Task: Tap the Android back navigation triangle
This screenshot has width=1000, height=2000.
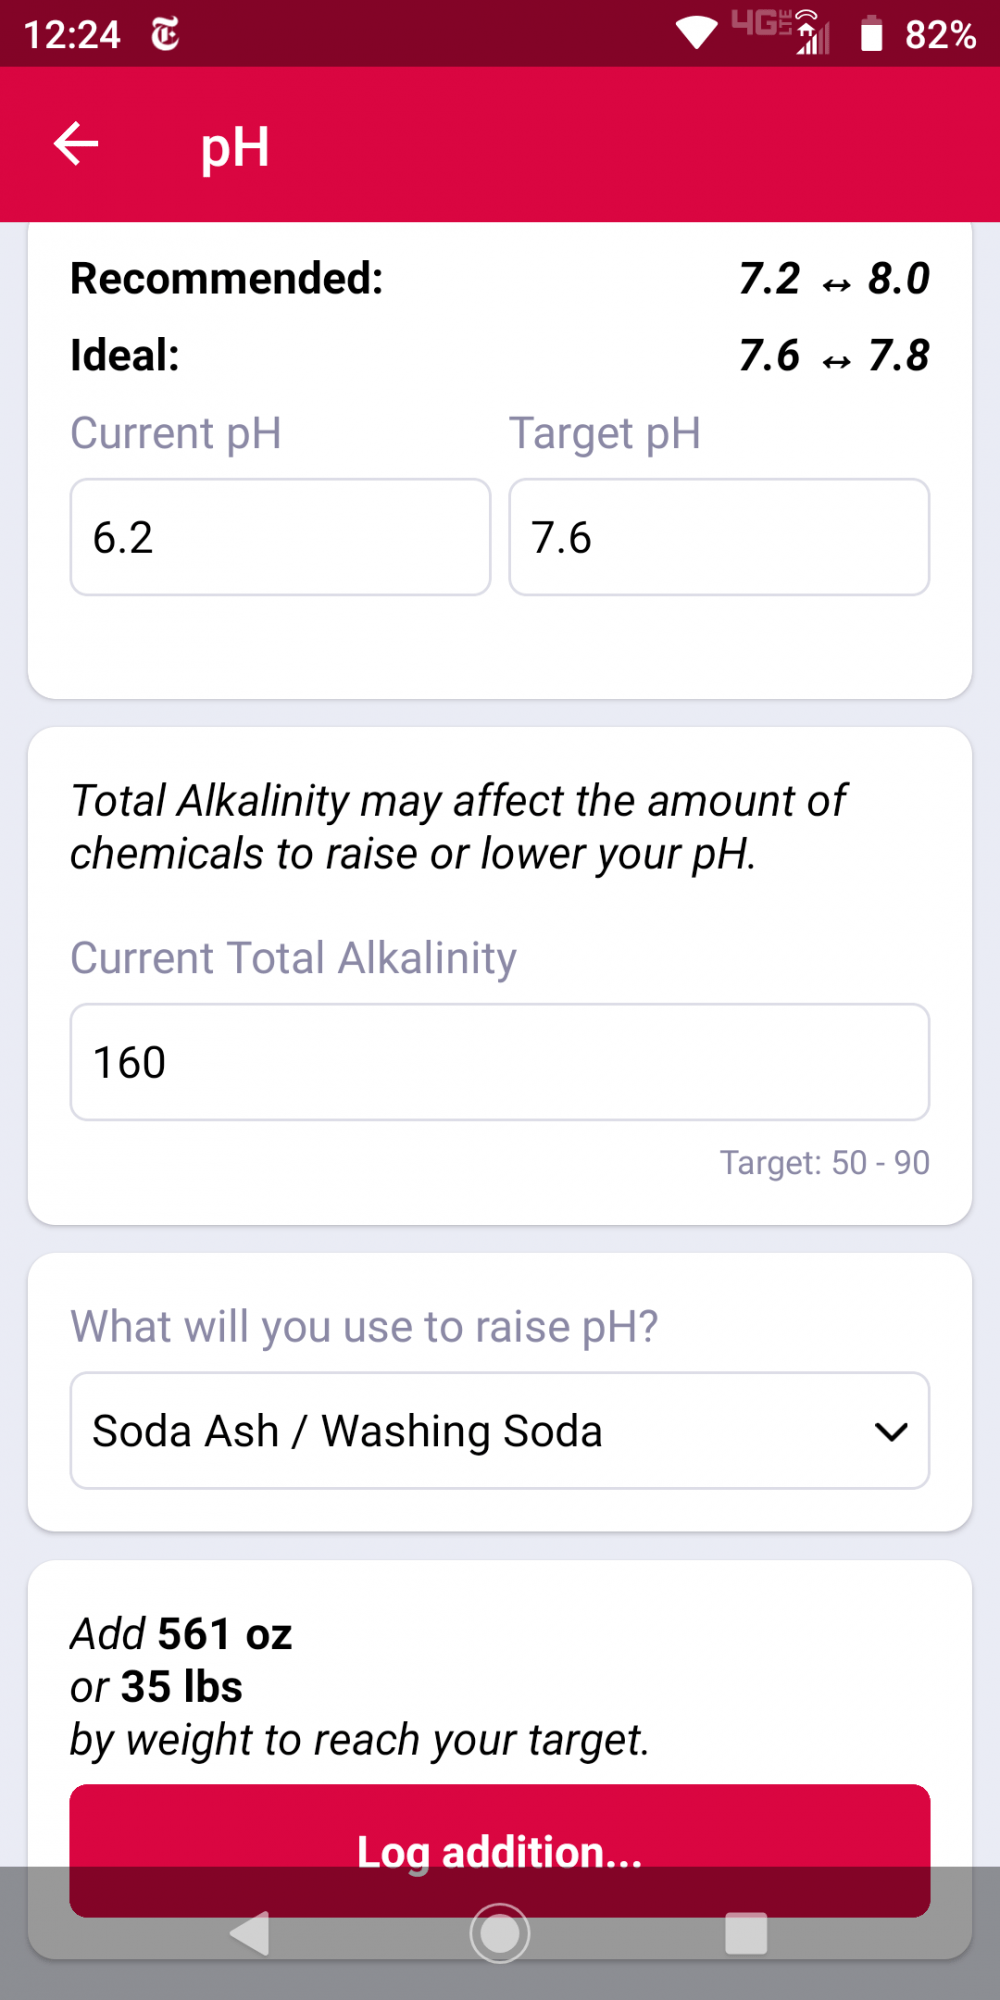Action: 250,1933
